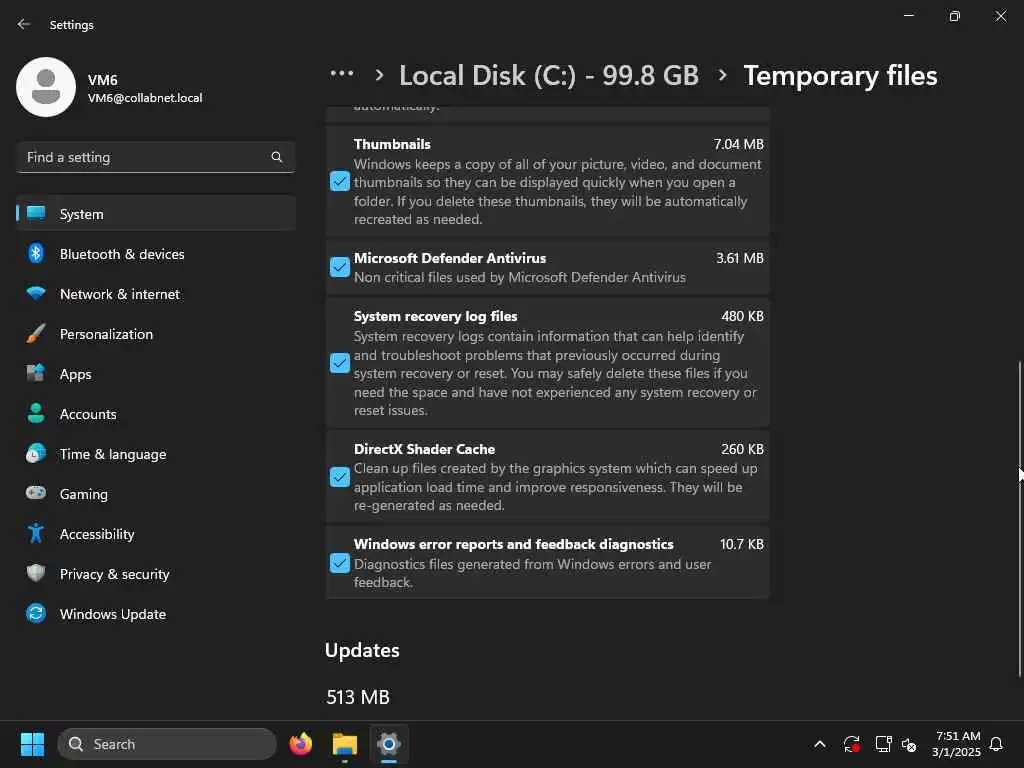Expand the breadcrumb ellipsis menu
1024x768 pixels.
[342, 75]
